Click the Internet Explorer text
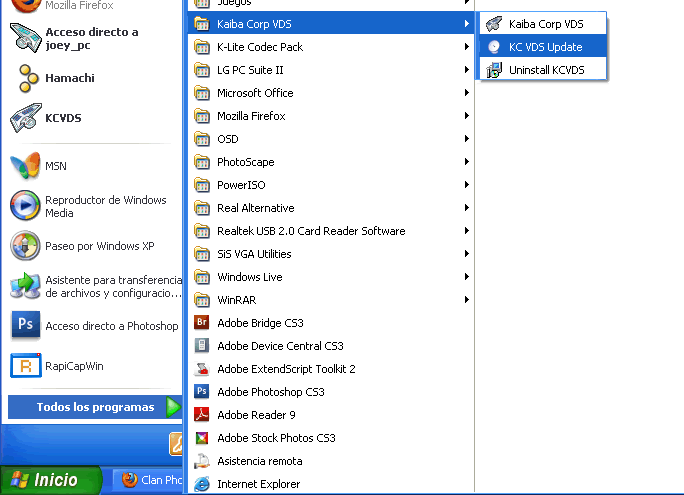 point(259,484)
